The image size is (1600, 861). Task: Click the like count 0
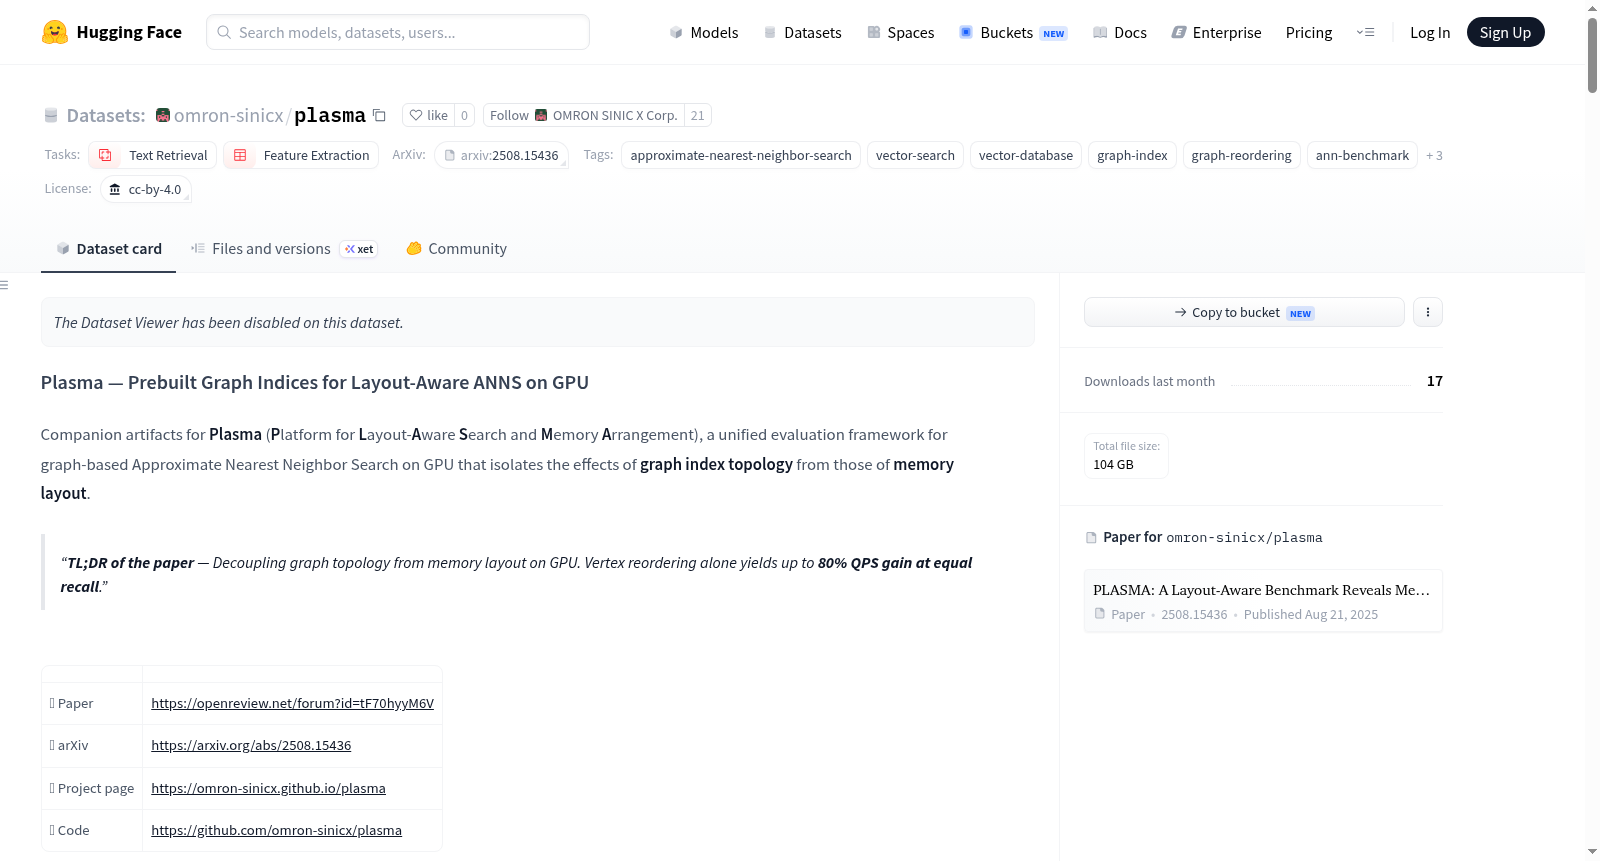464,115
